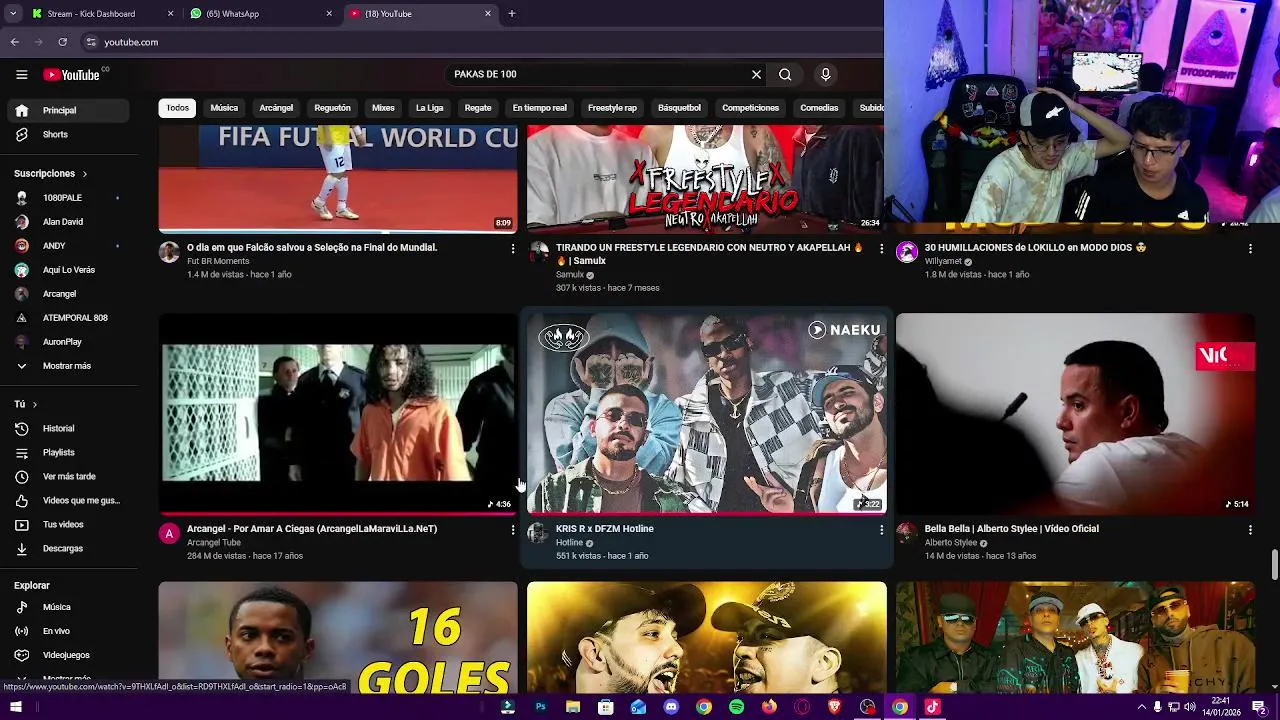Select the Música filter chip

click(224, 108)
